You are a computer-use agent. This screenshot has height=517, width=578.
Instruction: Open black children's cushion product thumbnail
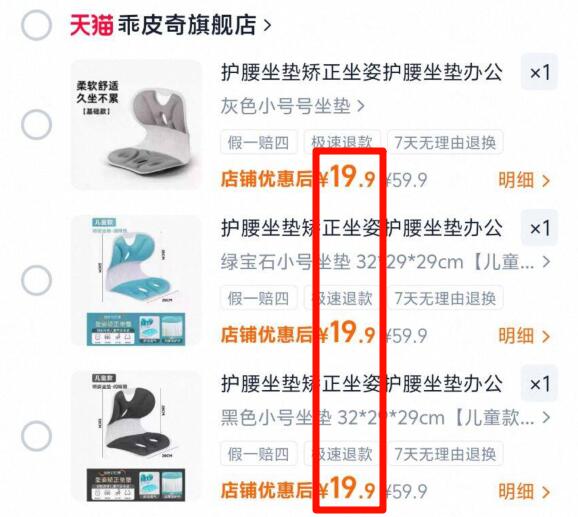point(136,437)
